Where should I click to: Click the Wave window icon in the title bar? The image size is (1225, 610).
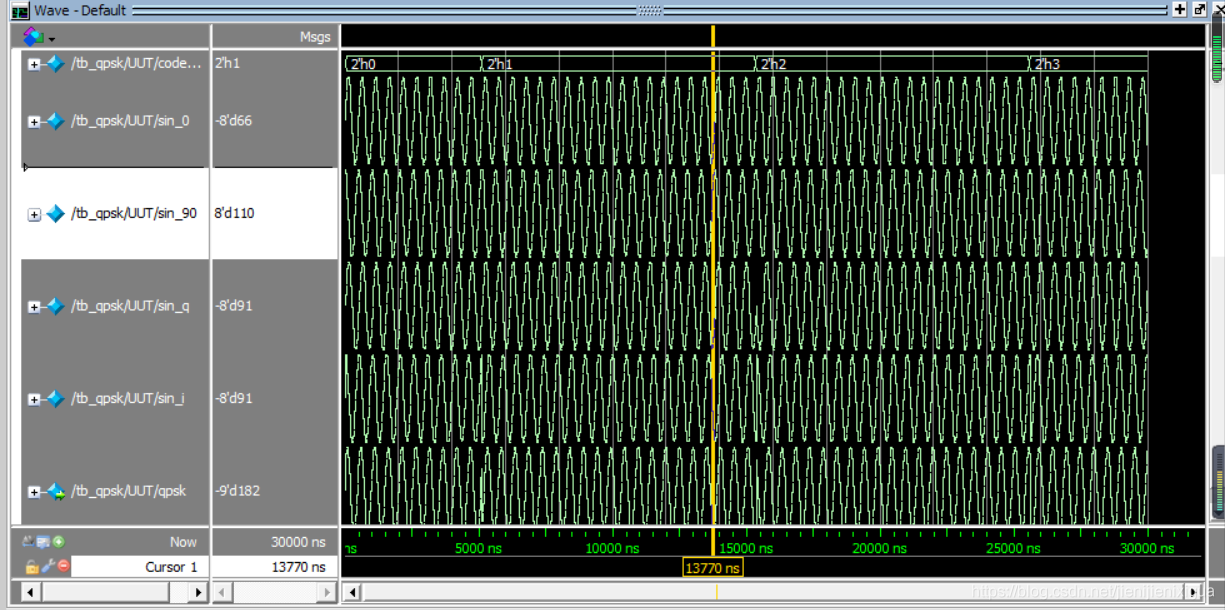pyautogui.click(x=19, y=10)
